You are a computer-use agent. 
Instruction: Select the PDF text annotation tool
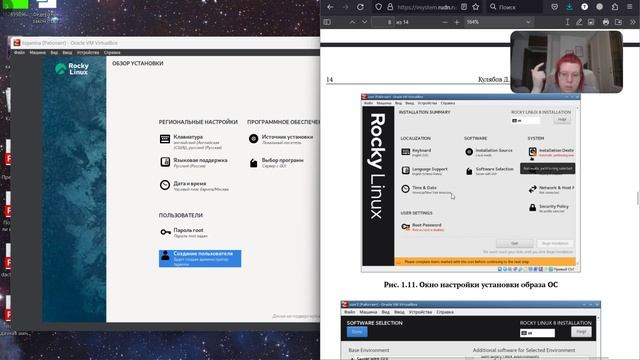tap(567, 22)
